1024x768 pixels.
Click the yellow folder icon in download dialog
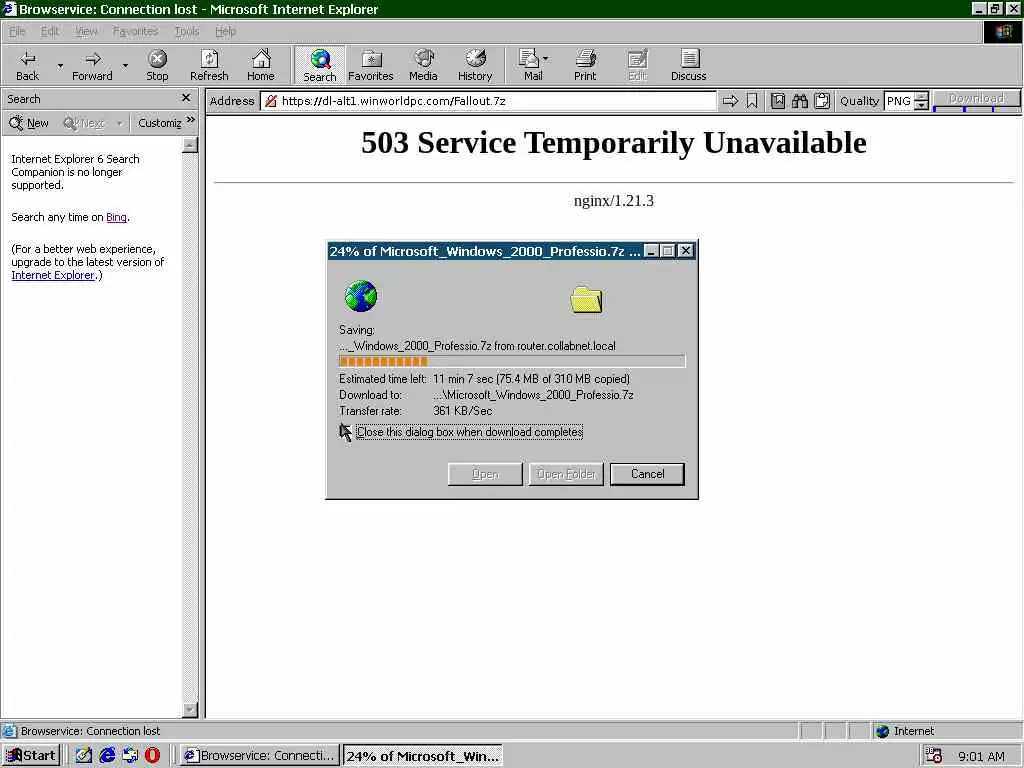point(586,300)
